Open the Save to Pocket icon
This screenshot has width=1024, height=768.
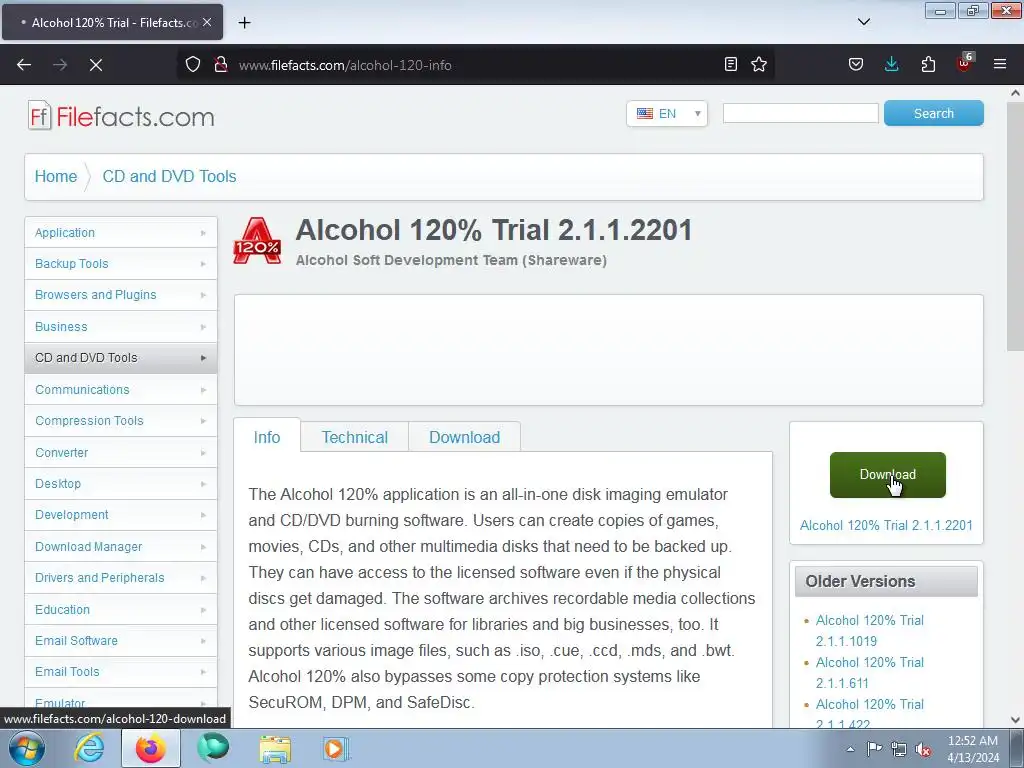[856, 64]
